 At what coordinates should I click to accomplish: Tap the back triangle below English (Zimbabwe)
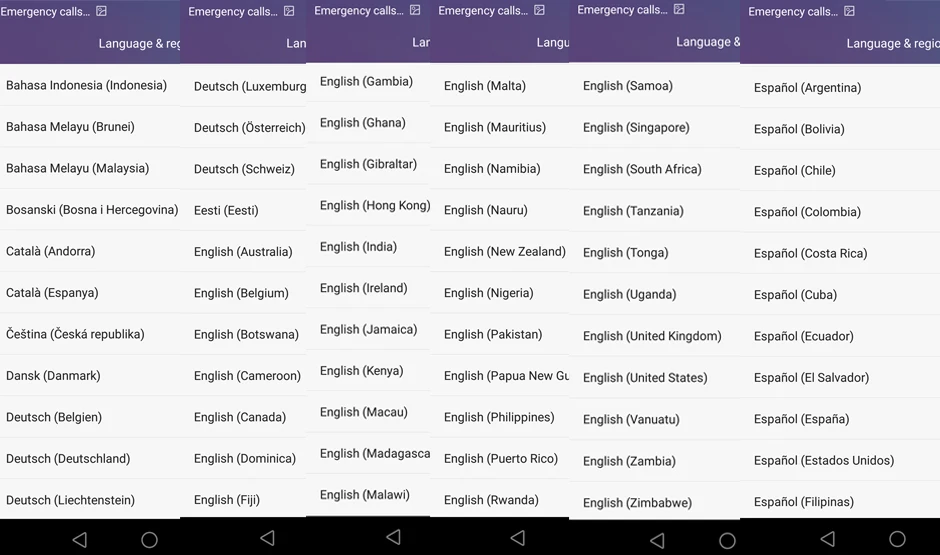pyautogui.click(x=658, y=541)
